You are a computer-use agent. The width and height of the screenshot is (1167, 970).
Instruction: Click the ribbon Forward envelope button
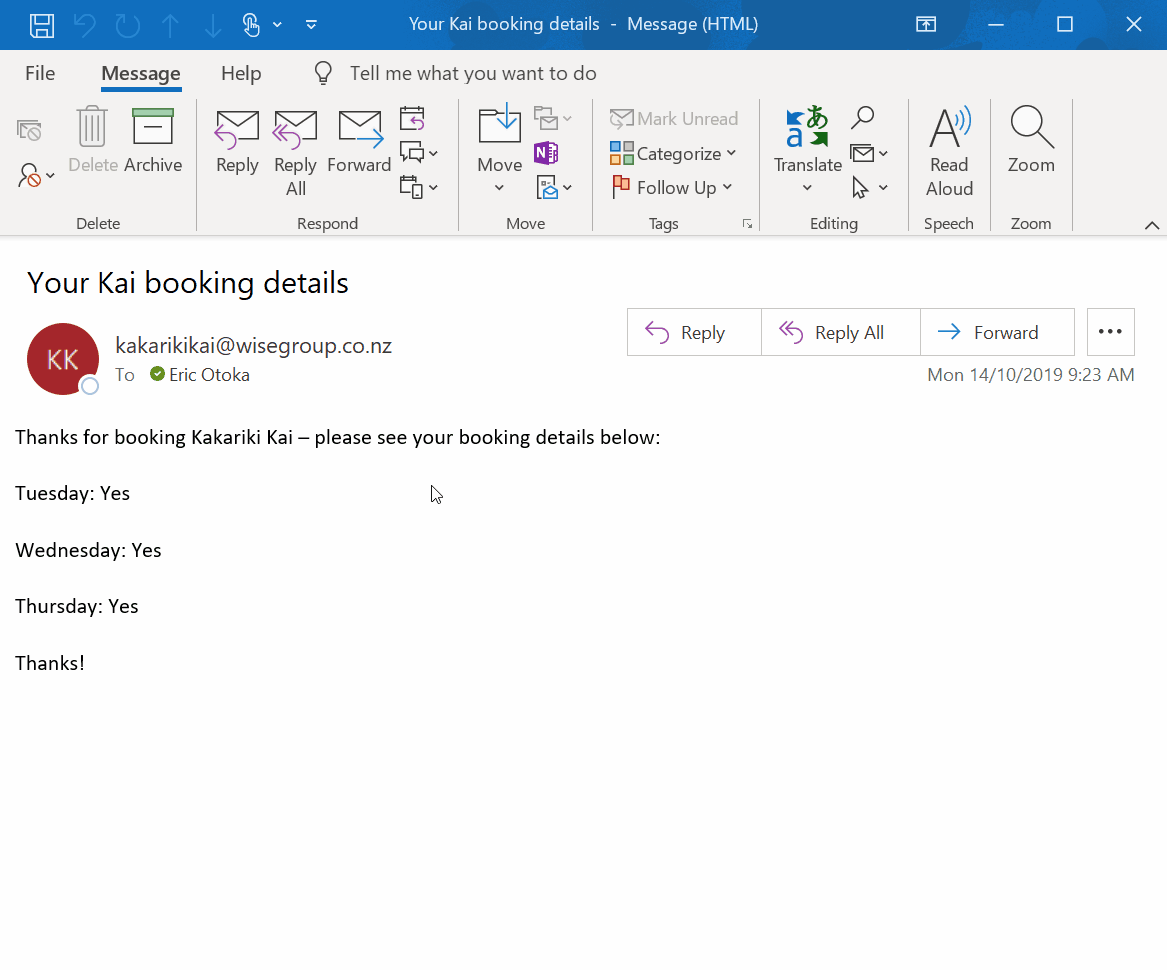coord(359,139)
